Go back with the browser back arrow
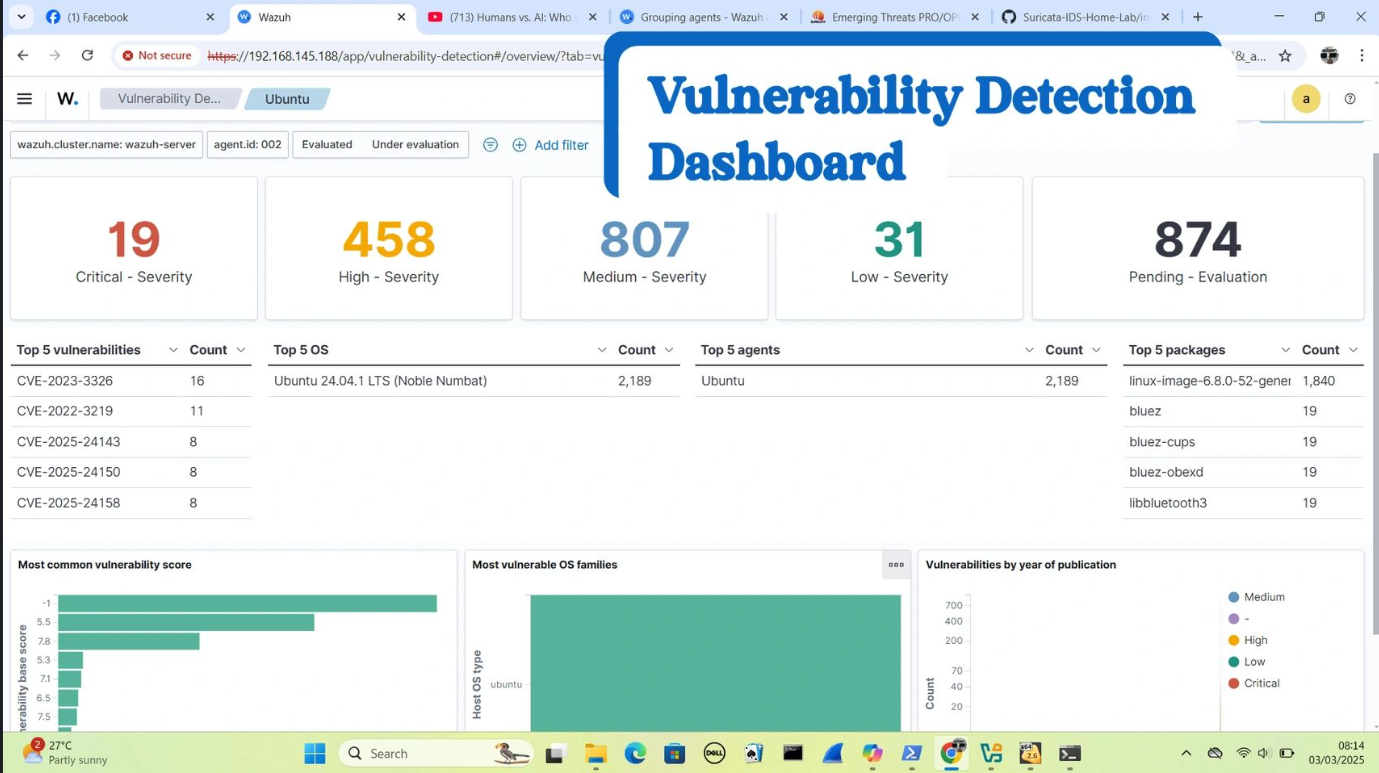The width and height of the screenshot is (1379, 773). (23, 56)
